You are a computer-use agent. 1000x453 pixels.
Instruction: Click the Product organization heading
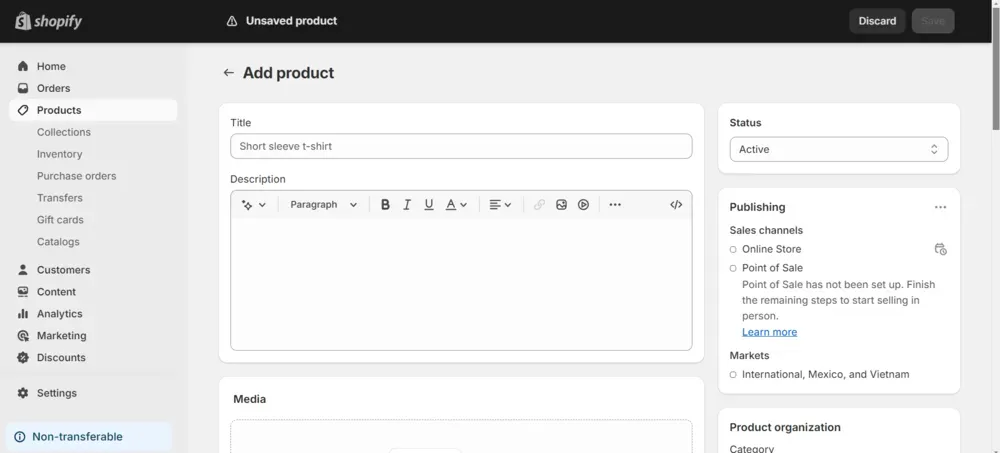pyautogui.click(x=785, y=427)
